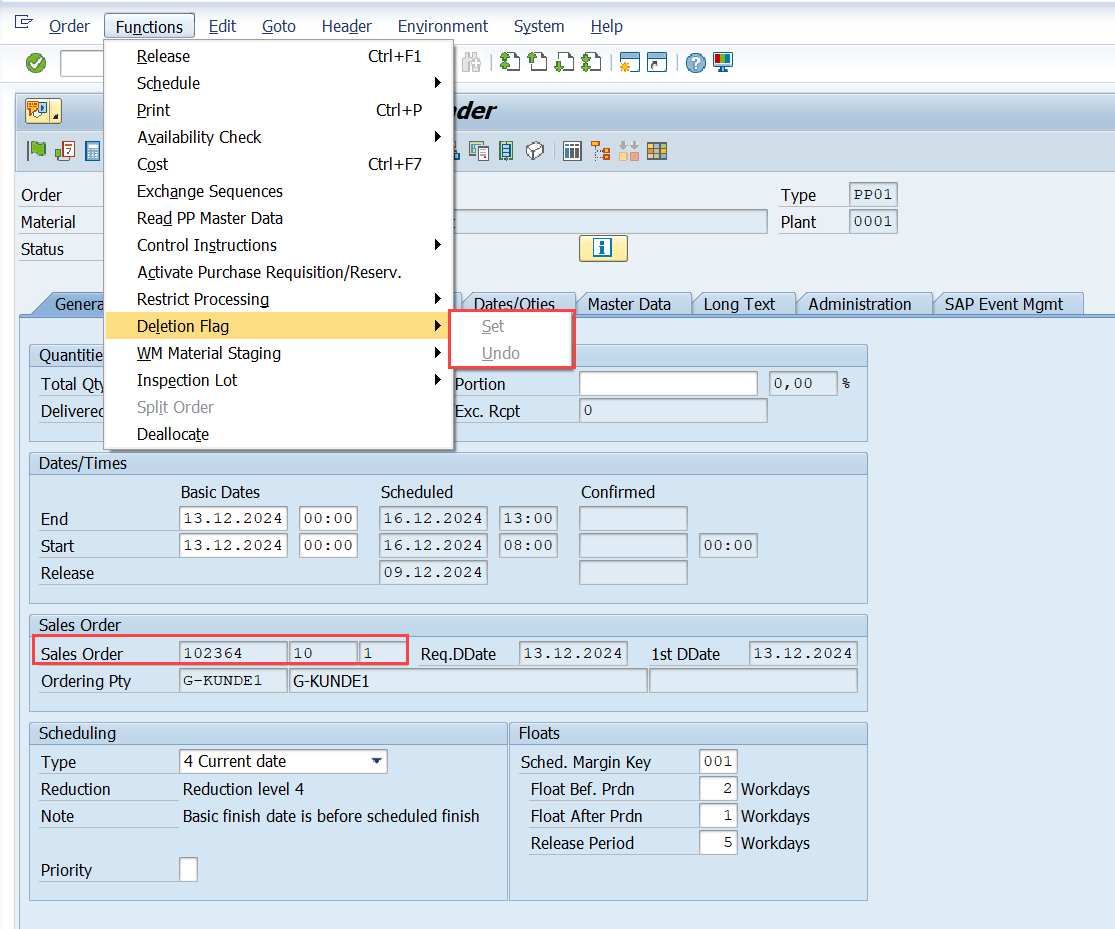Click the two down-arrows boxes icon
Screen dimensions: 1115x929
(x=629, y=151)
